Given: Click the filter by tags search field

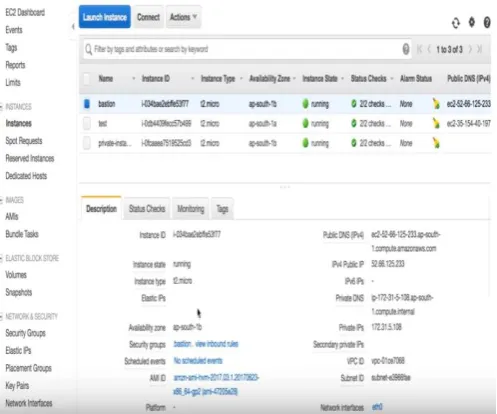Looking at the screenshot, I should (247, 49).
